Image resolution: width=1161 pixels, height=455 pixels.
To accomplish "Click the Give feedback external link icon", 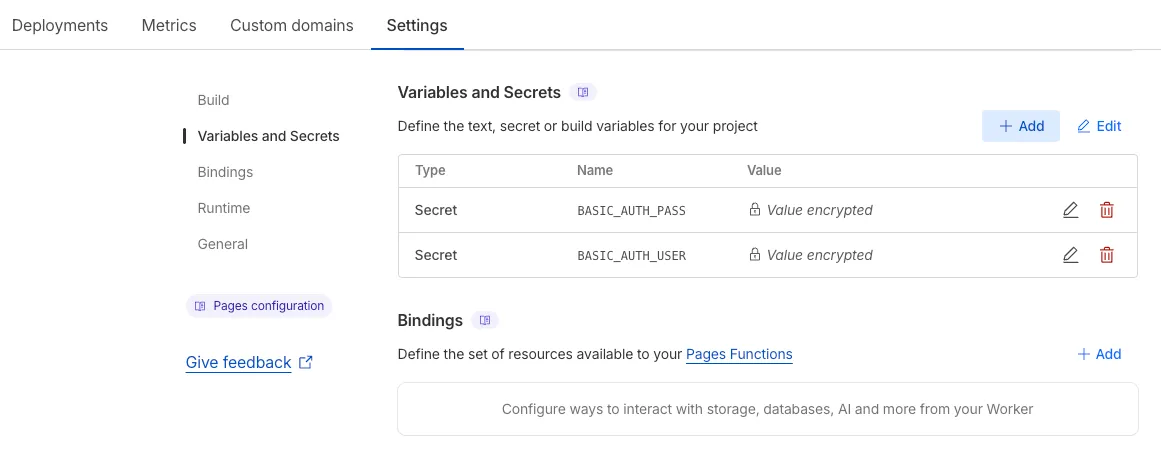I will [305, 363].
